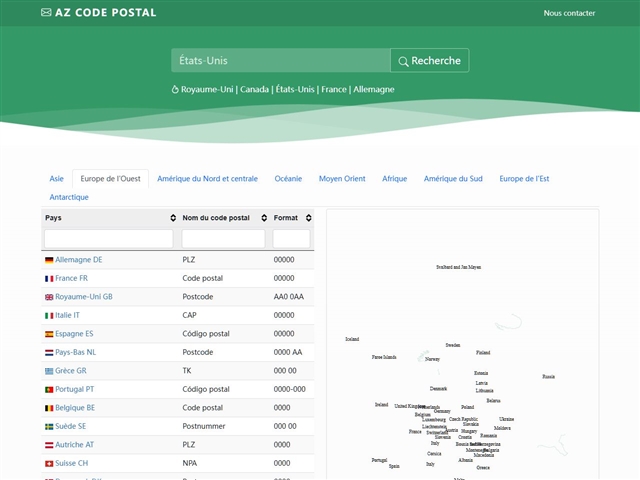Switch to Amérique du Nord et centrale tab
This screenshot has width=640, height=480.
[x=207, y=179]
